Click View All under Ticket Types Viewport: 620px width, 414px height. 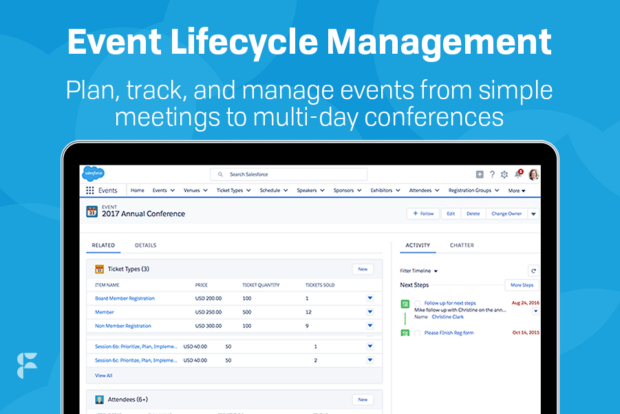tap(104, 376)
